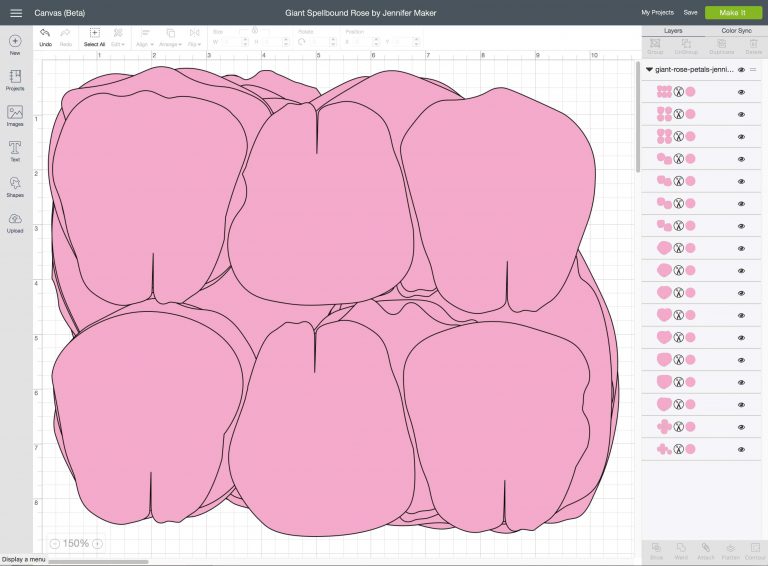Click the rotate value stepper
Screen dimensions: 768x566
point(333,42)
